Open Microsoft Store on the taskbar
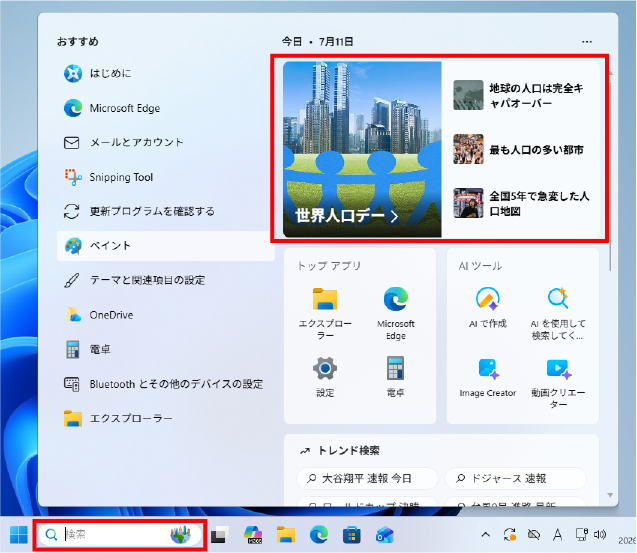Image resolution: width=637 pixels, height=553 pixels. [352, 535]
